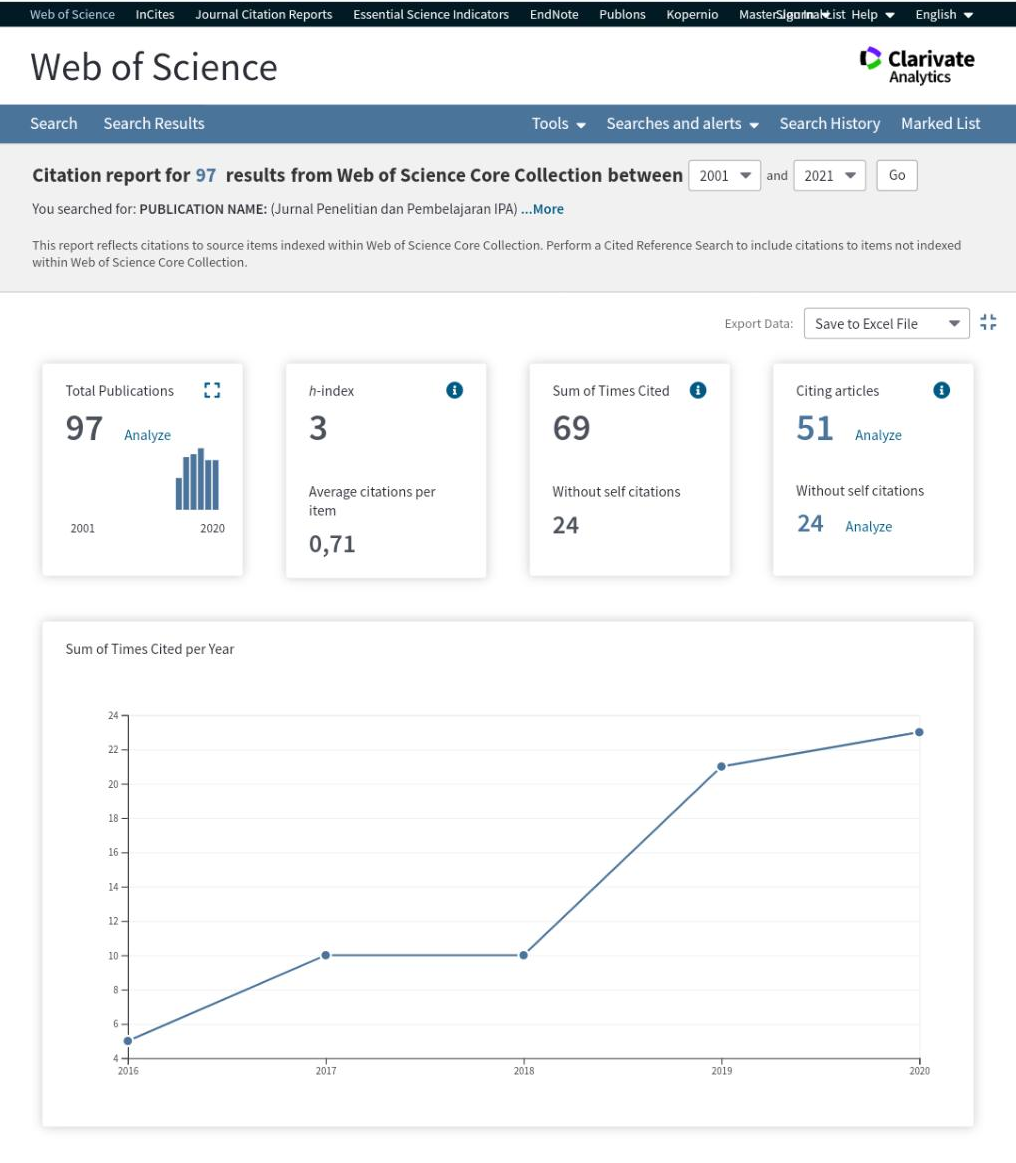This screenshot has height=1163, width=1016.
Task: Open the end year 2021 dropdown
Action: point(829,176)
